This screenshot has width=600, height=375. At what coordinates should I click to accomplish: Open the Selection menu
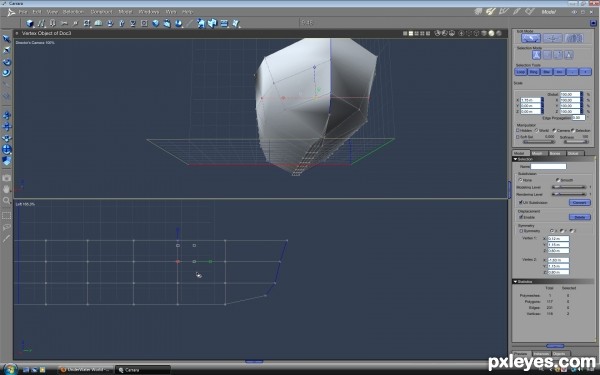tap(73, 12)
